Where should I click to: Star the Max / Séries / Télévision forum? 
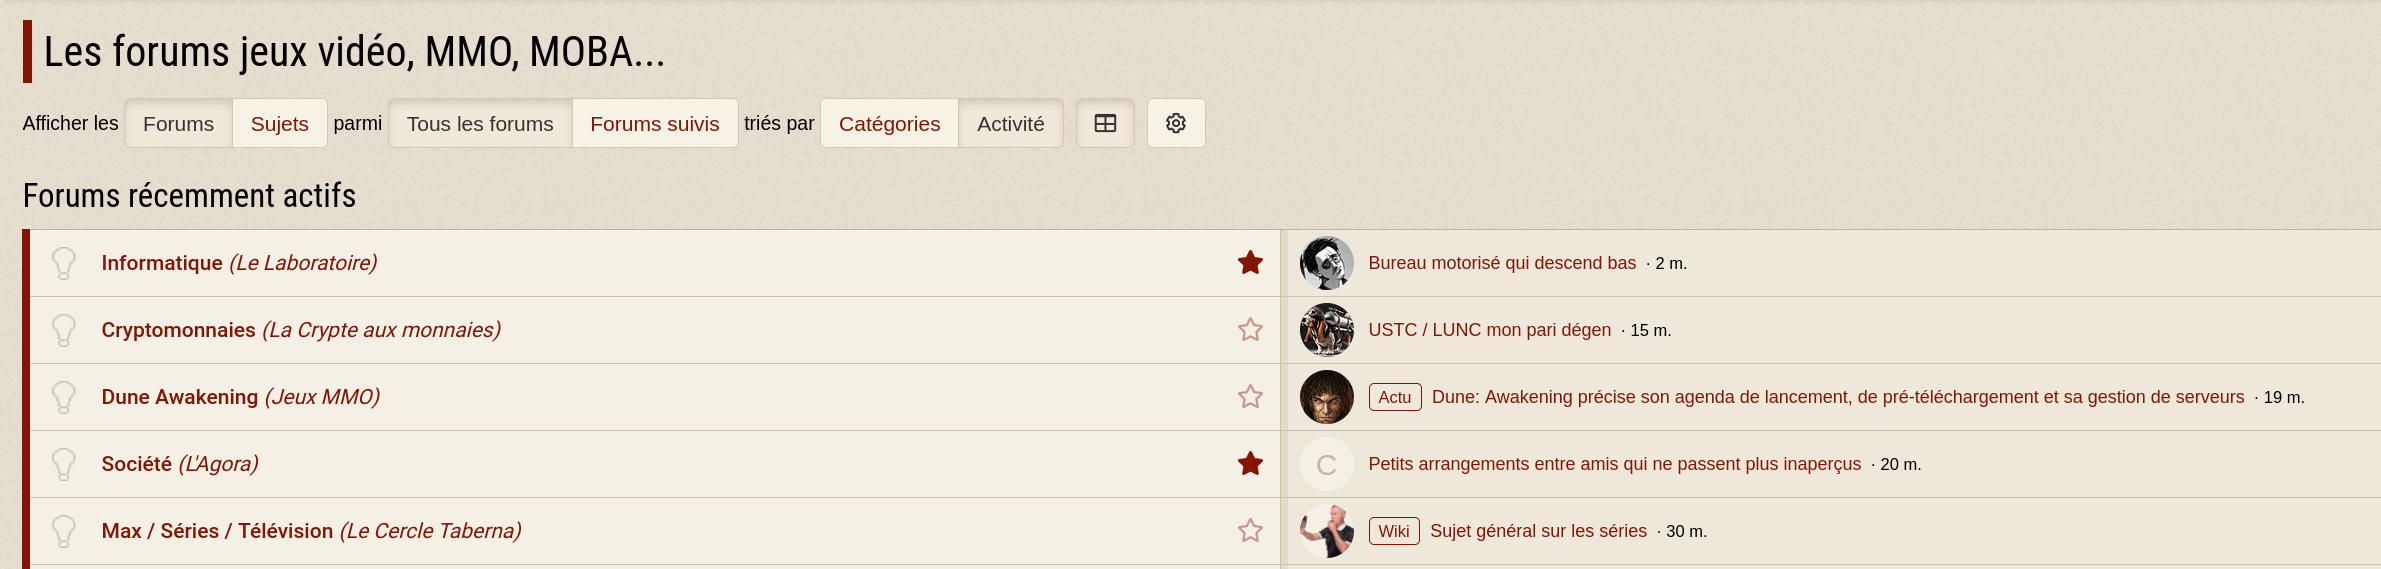(1250, 531)
